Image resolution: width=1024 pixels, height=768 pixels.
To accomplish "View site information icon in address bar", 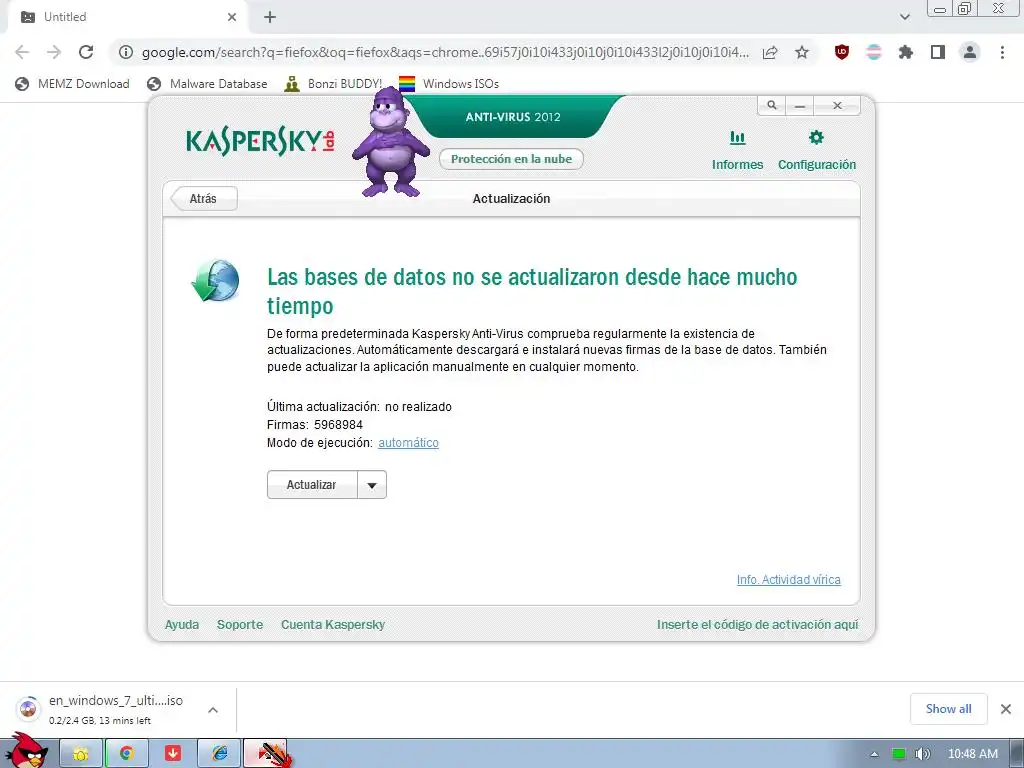I will click(x=126, y=52).
